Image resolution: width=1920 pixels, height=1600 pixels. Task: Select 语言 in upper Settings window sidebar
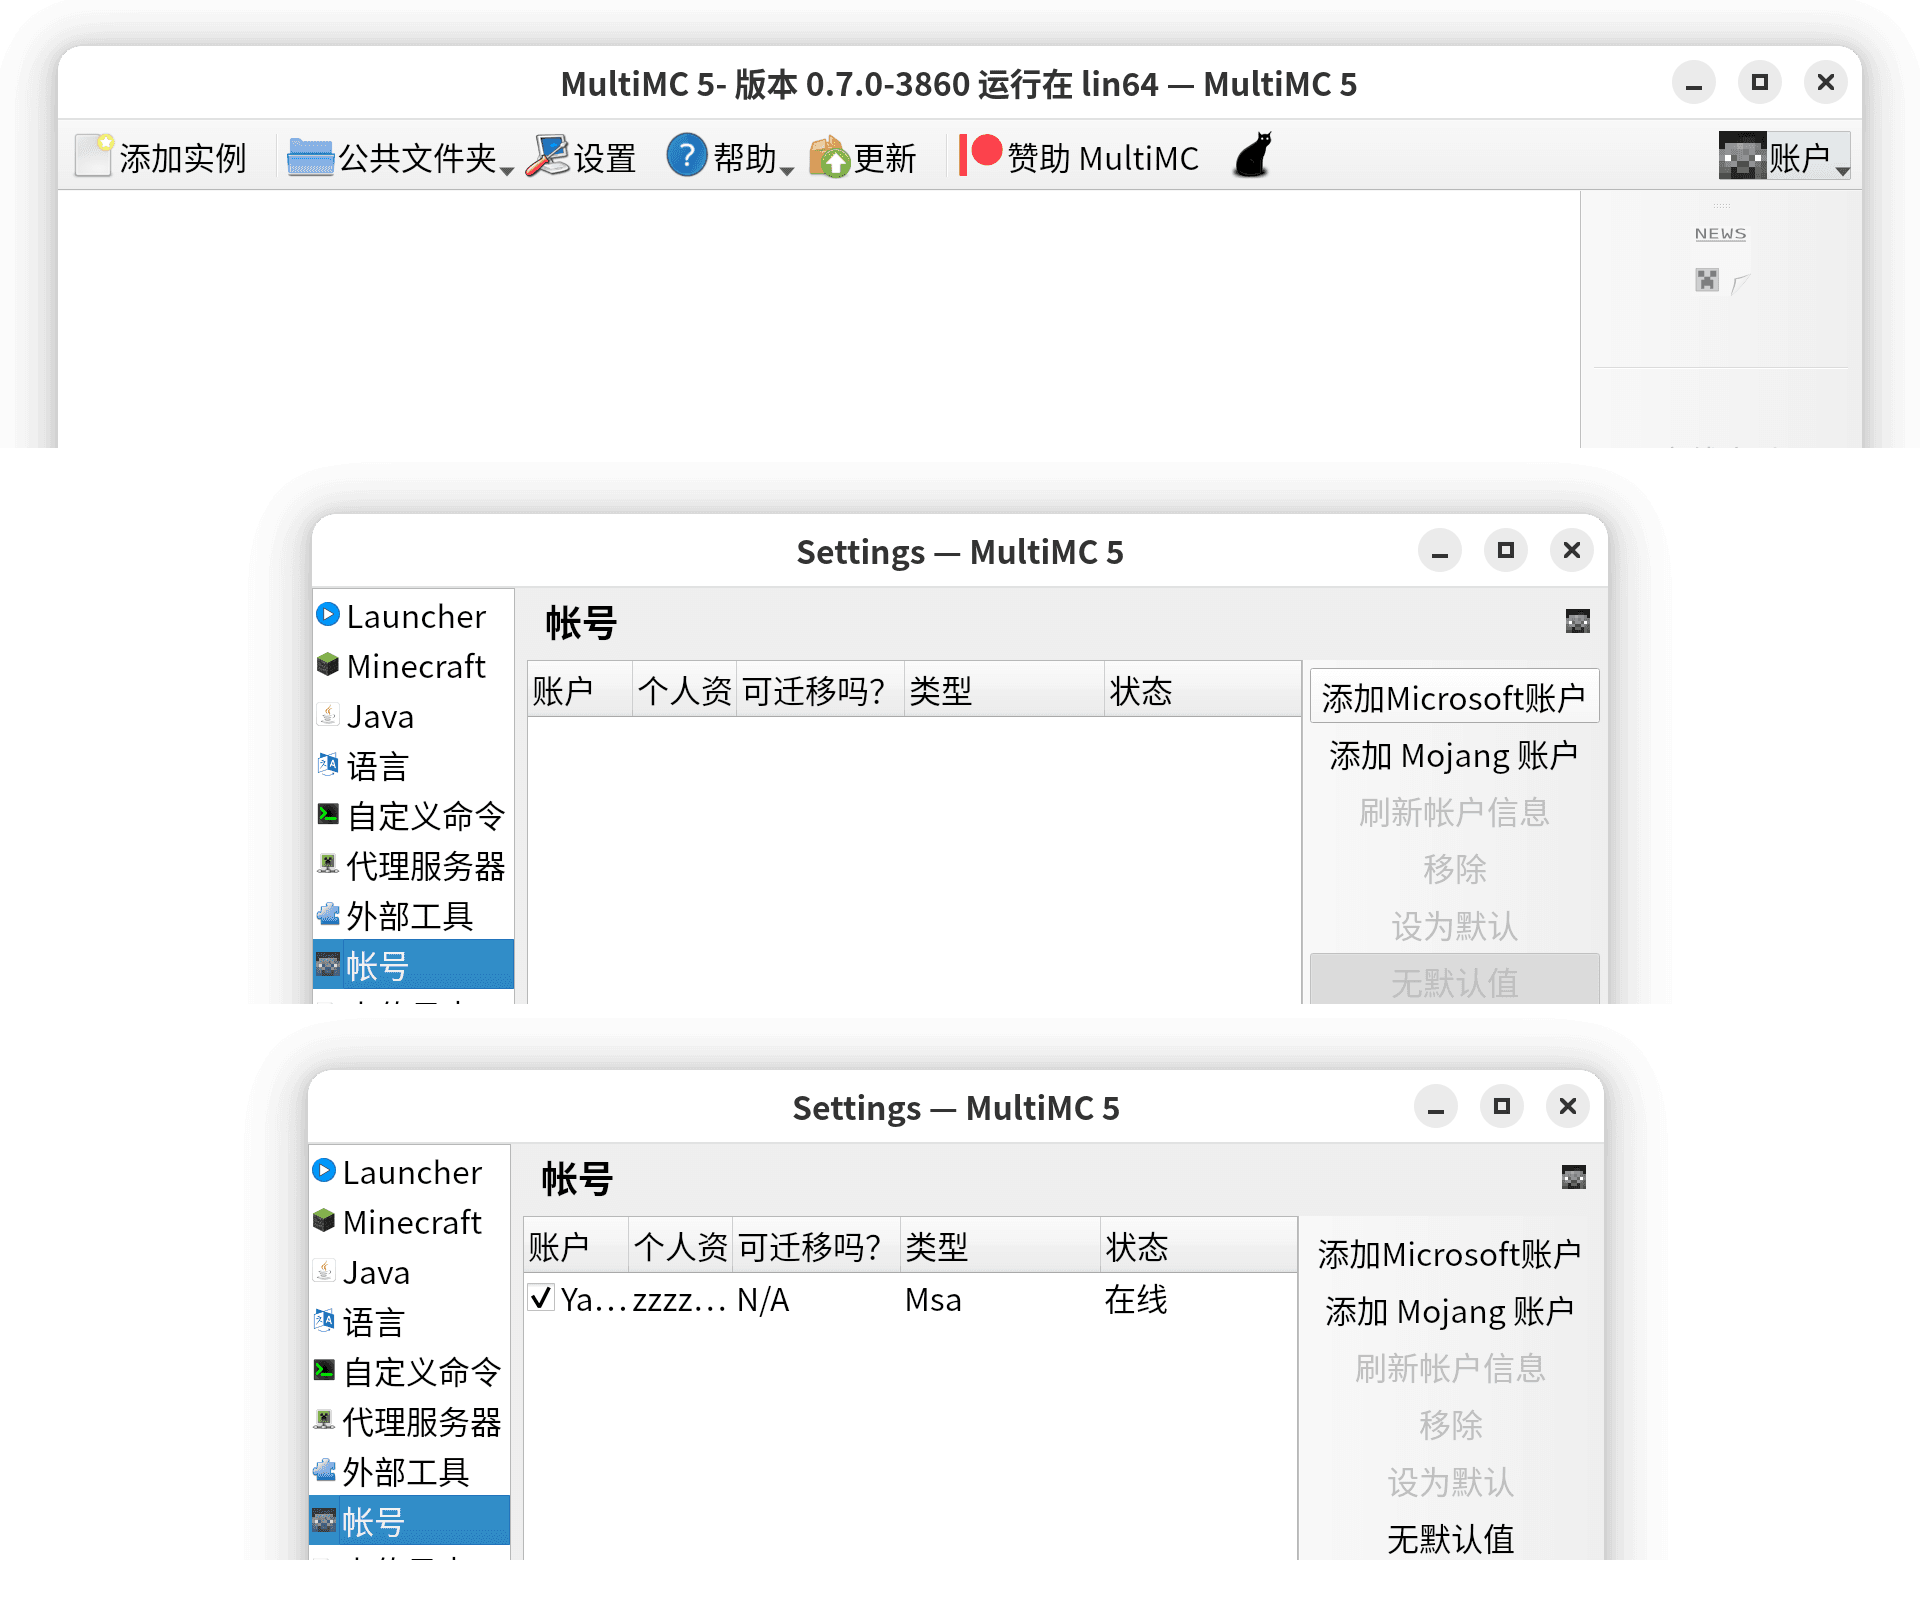[413, 766]
